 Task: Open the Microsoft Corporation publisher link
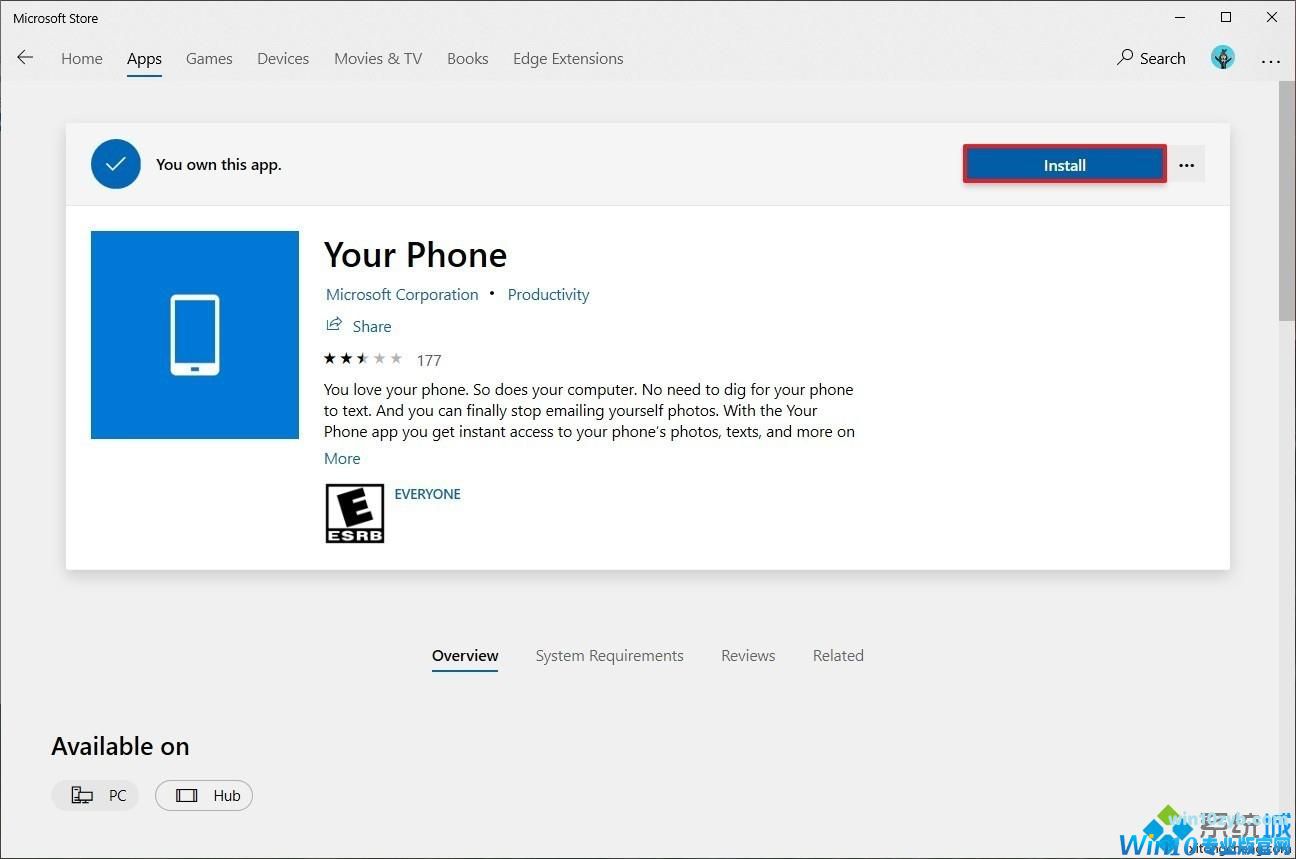[402, 294]
